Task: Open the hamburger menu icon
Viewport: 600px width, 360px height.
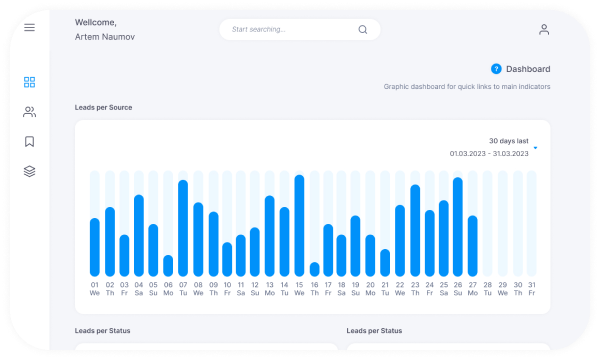Action: 29,28
